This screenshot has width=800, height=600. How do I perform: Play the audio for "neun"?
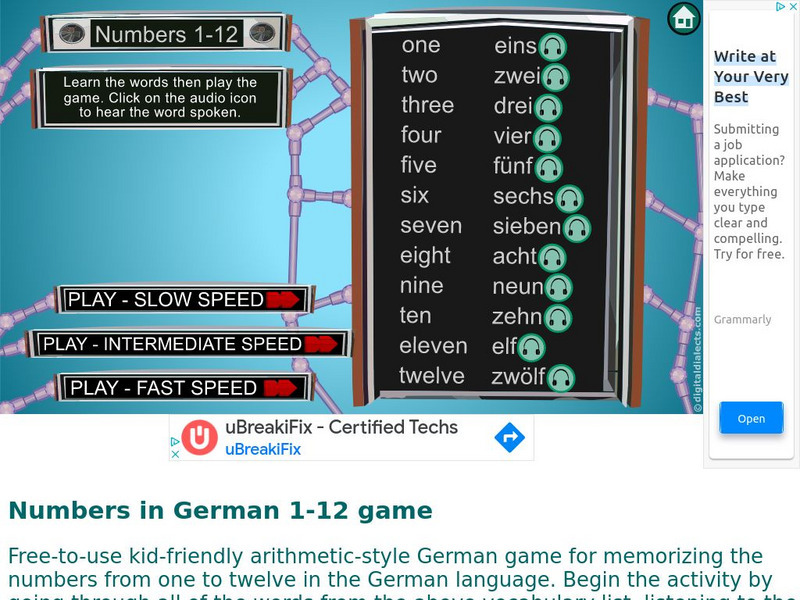click(556, 286)
